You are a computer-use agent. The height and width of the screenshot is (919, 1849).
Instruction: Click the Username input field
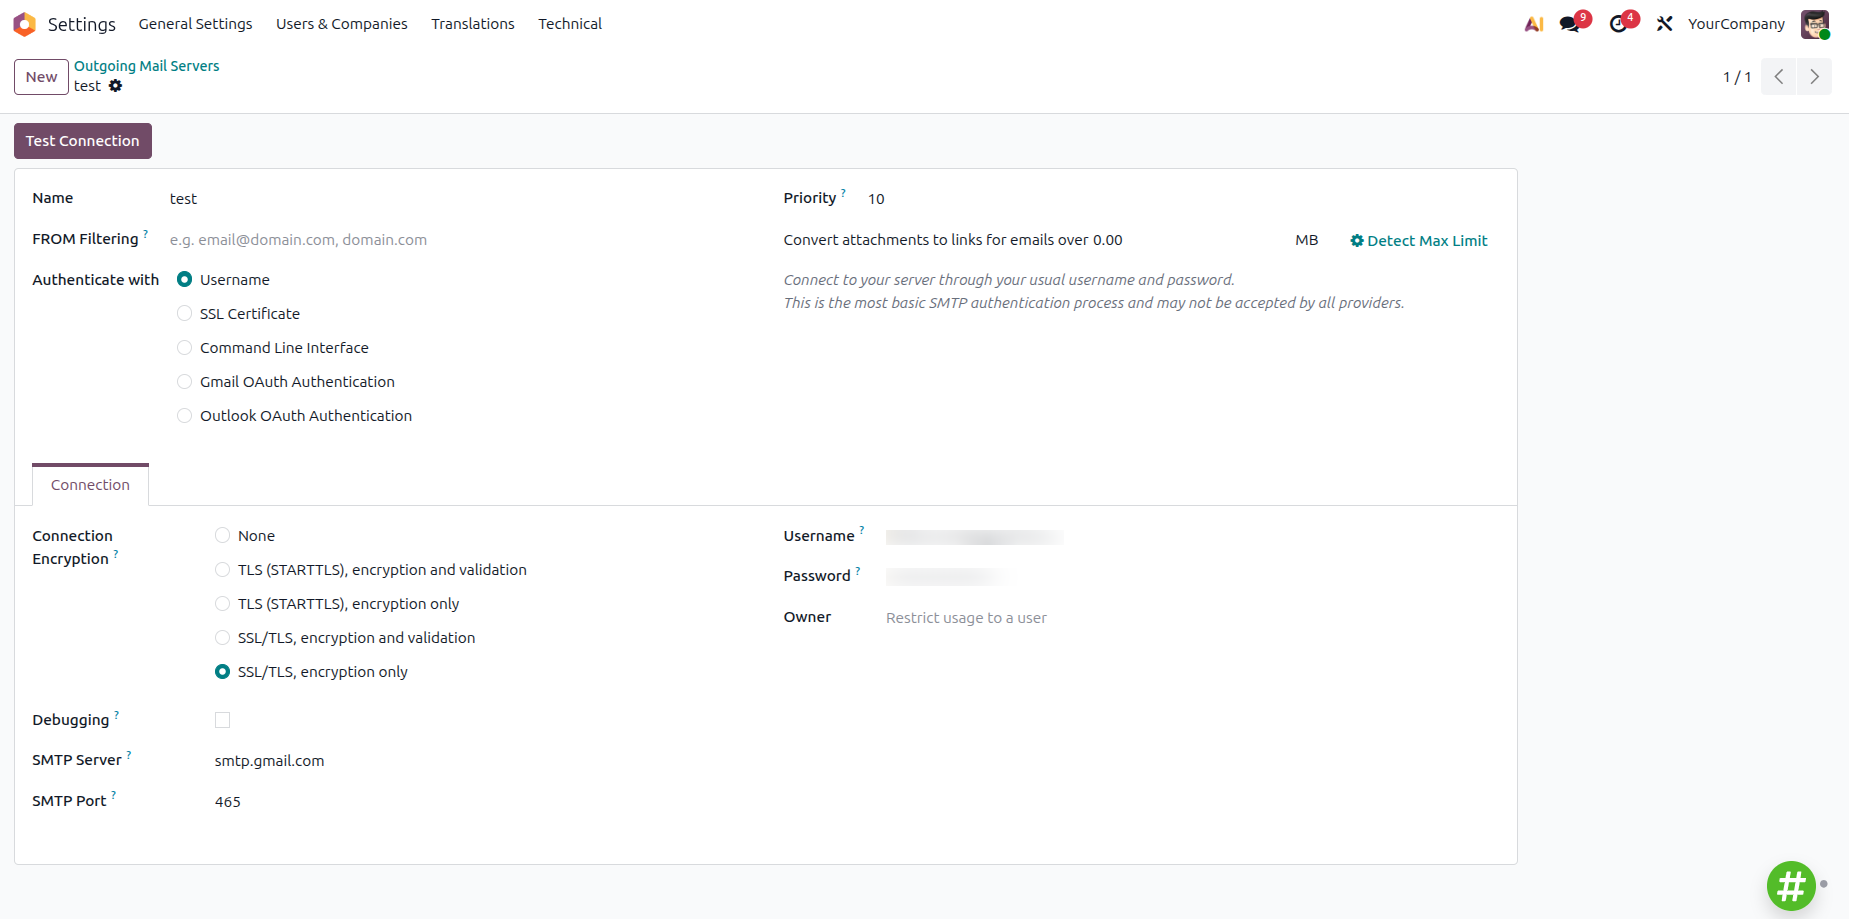(1190, 537)
